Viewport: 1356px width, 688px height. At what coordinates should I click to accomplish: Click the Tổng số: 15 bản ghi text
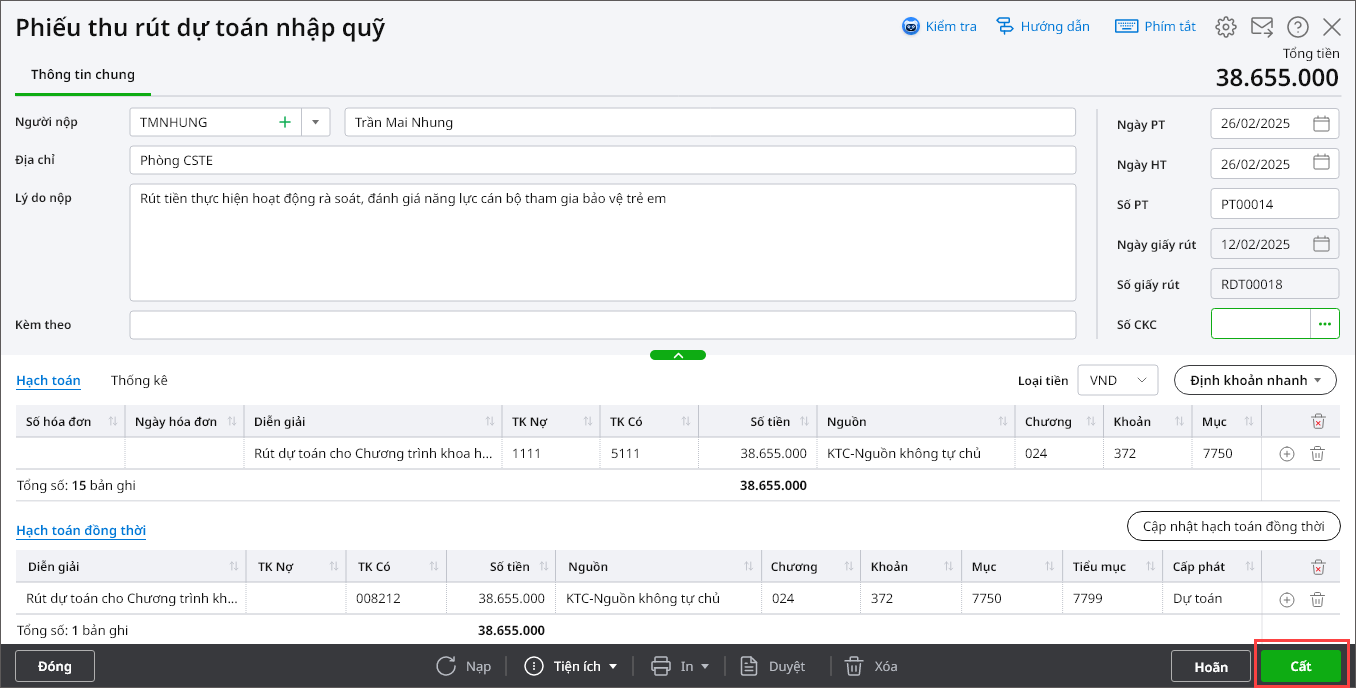click(76, 485)
